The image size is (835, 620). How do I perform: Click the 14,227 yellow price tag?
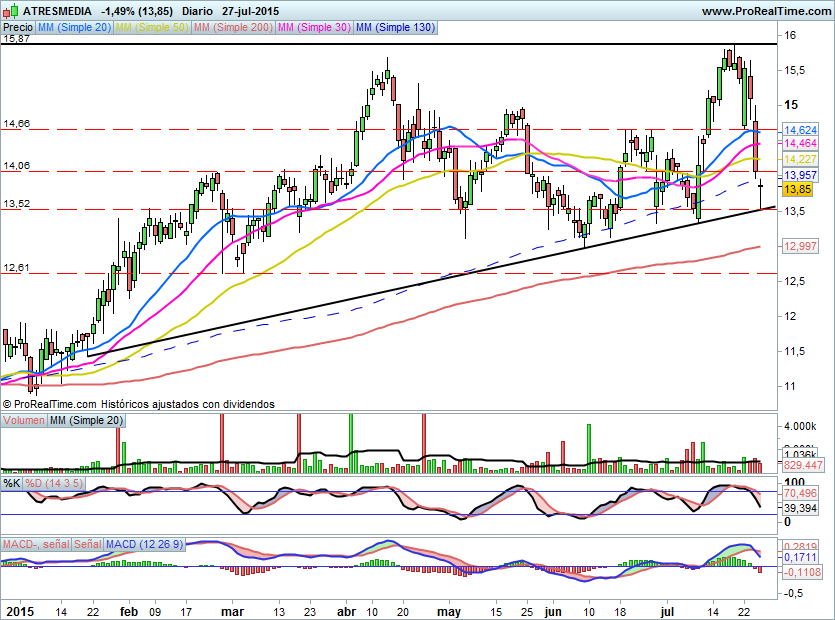coord(800,159)
